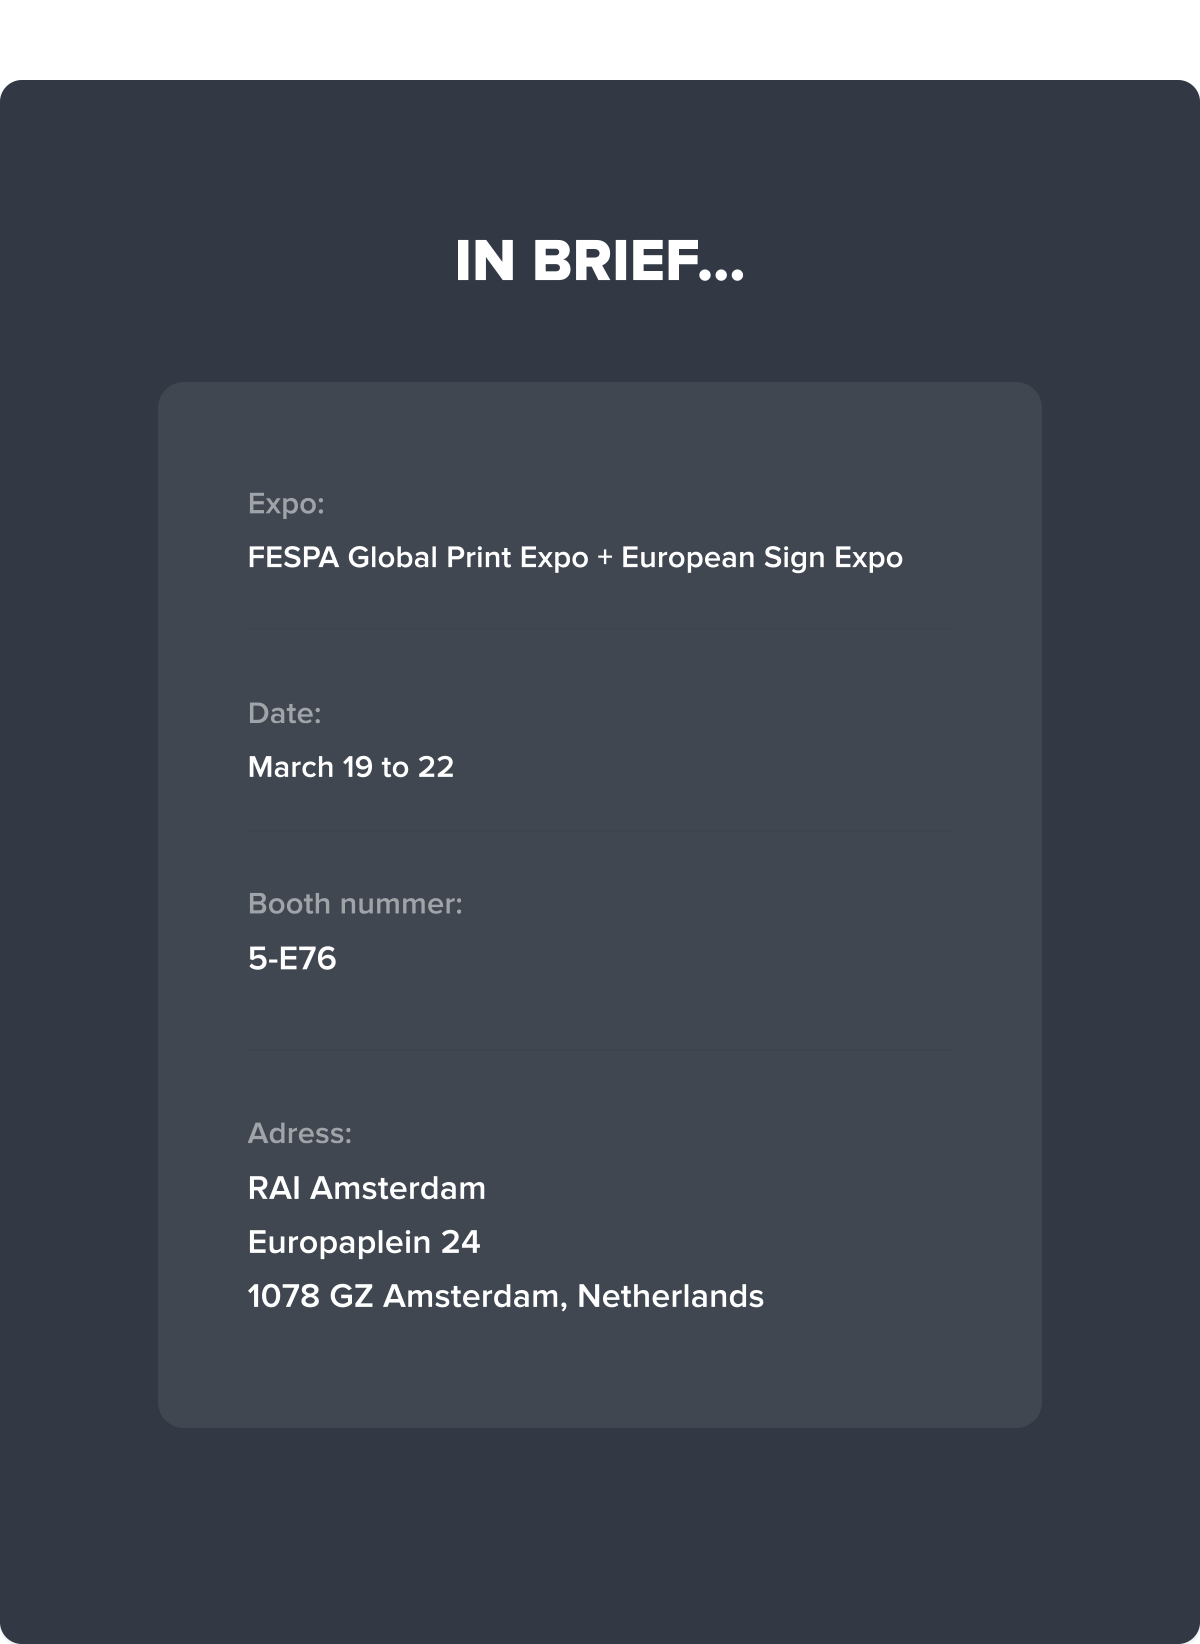
Task: Click divider line below the Expo section
Action: click(600, 628)
